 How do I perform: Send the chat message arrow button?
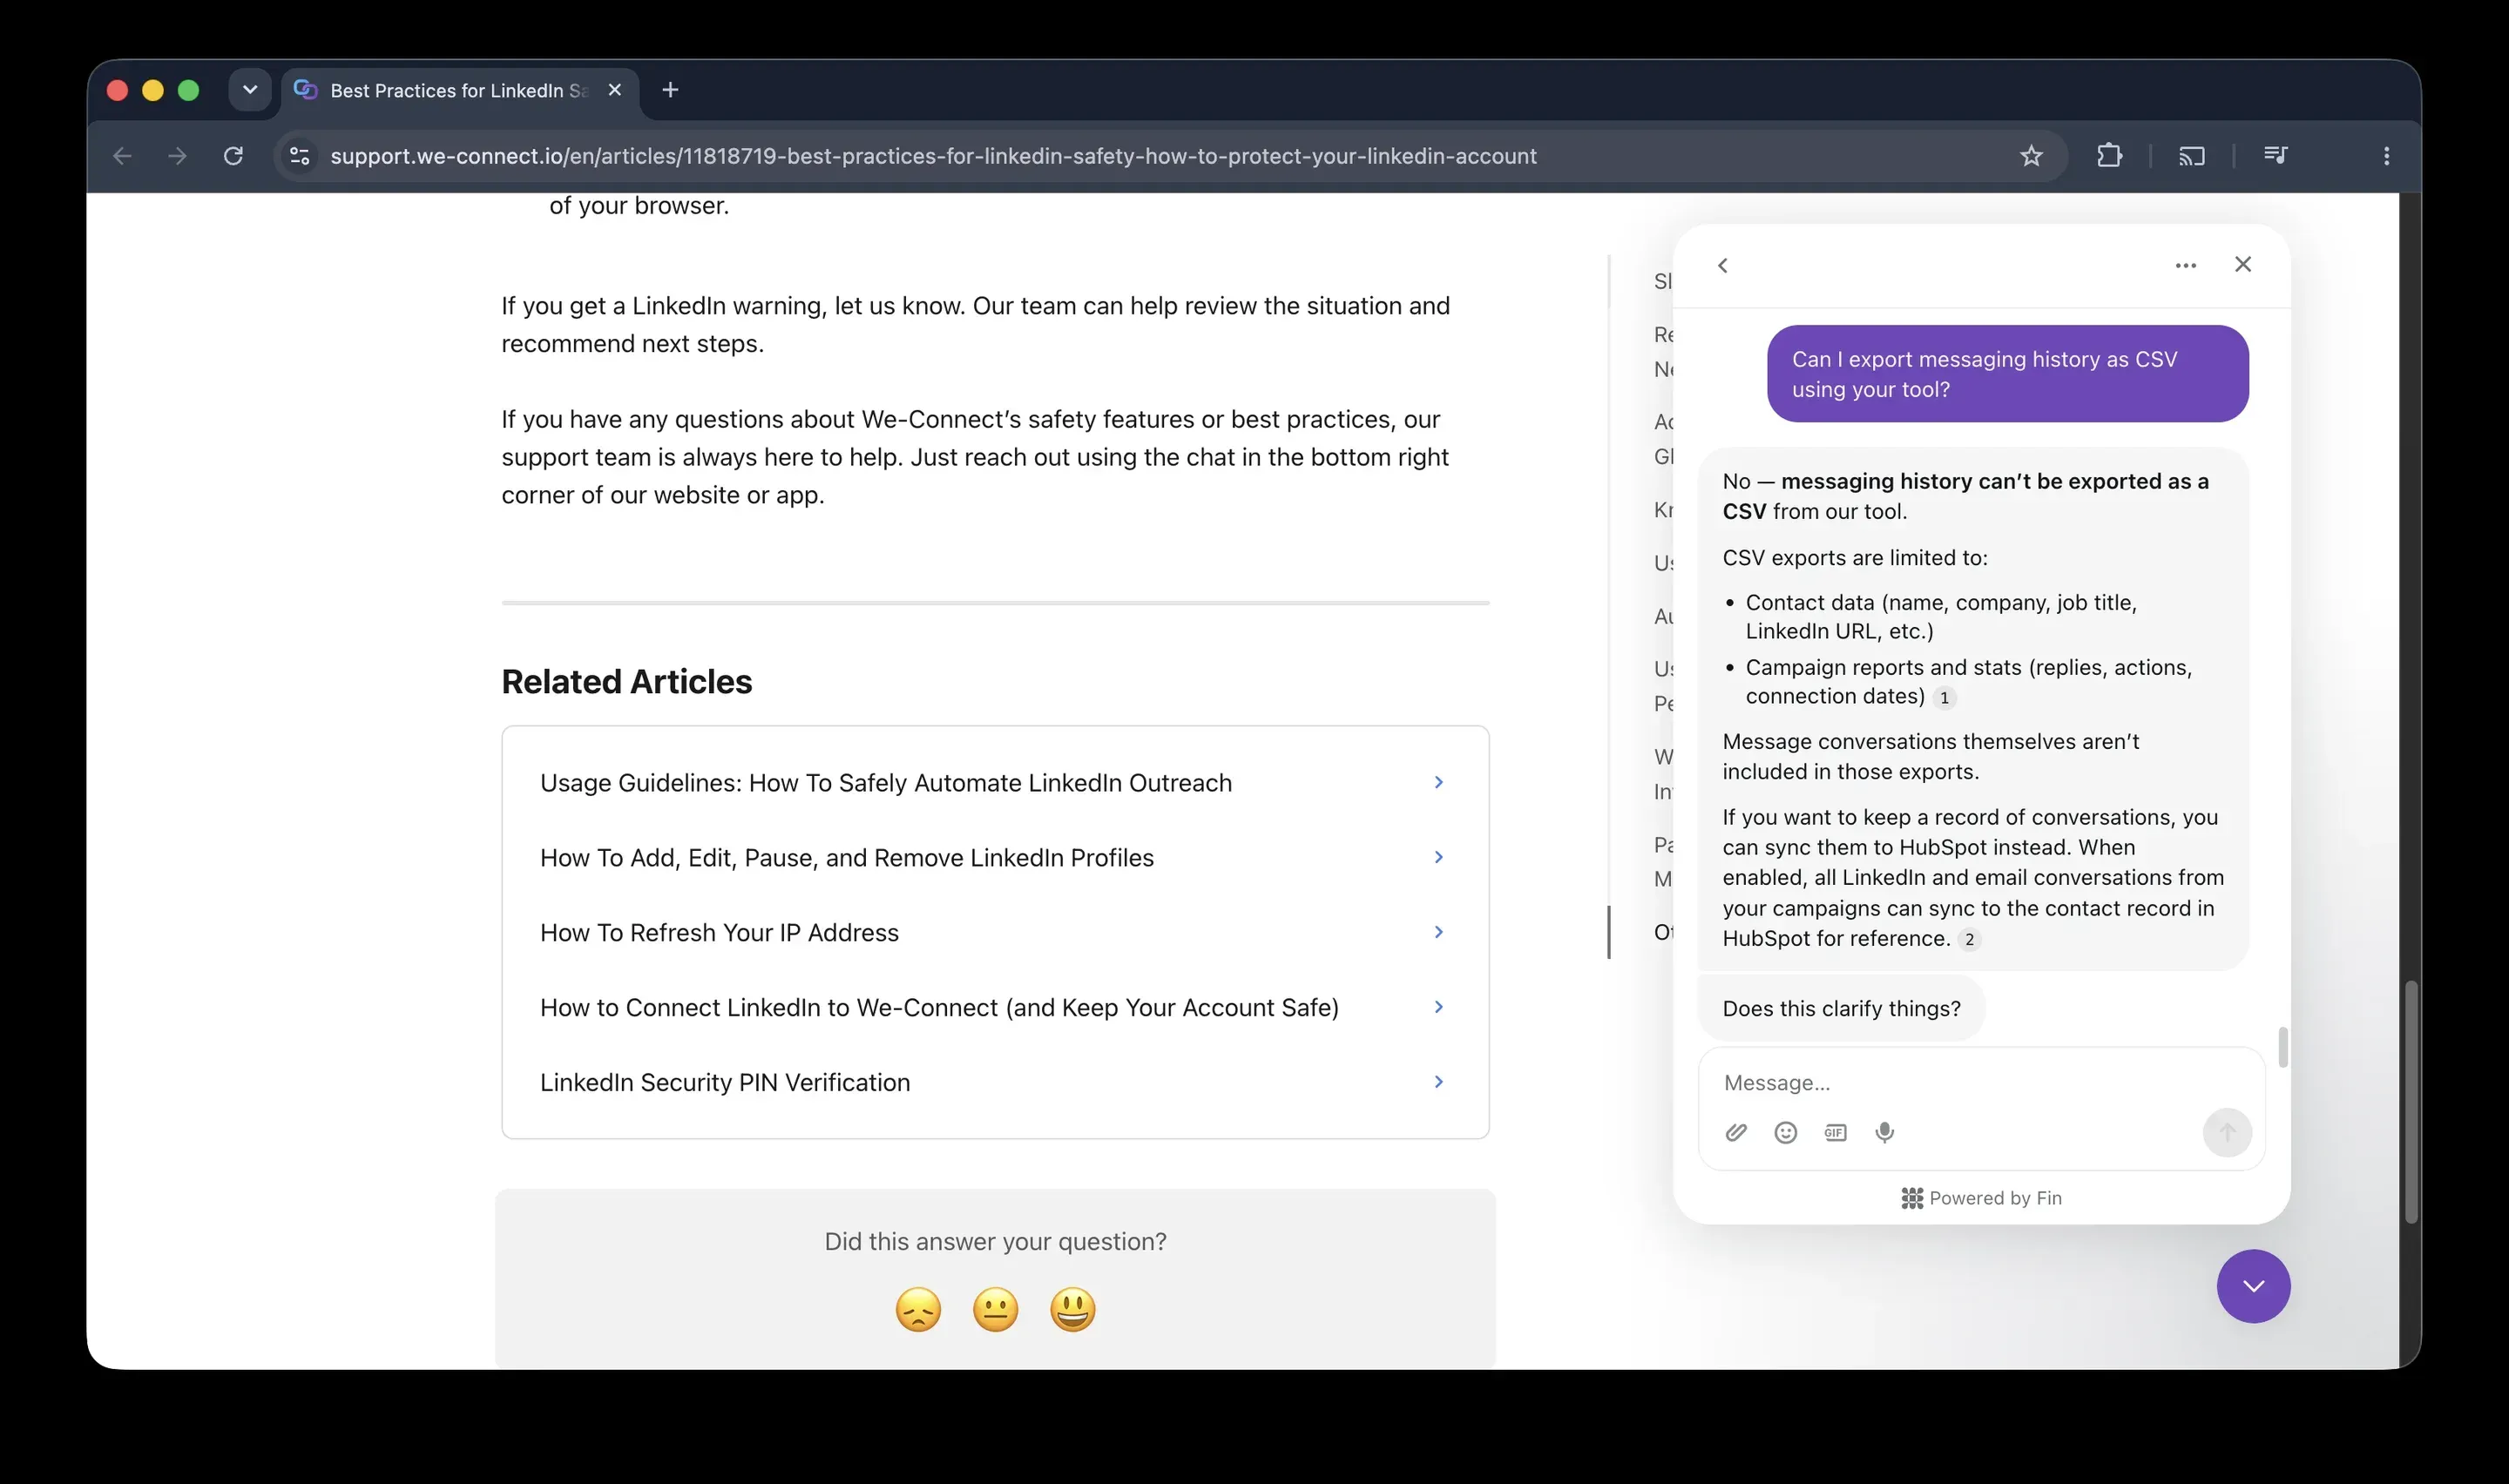coord(2227,1132)
